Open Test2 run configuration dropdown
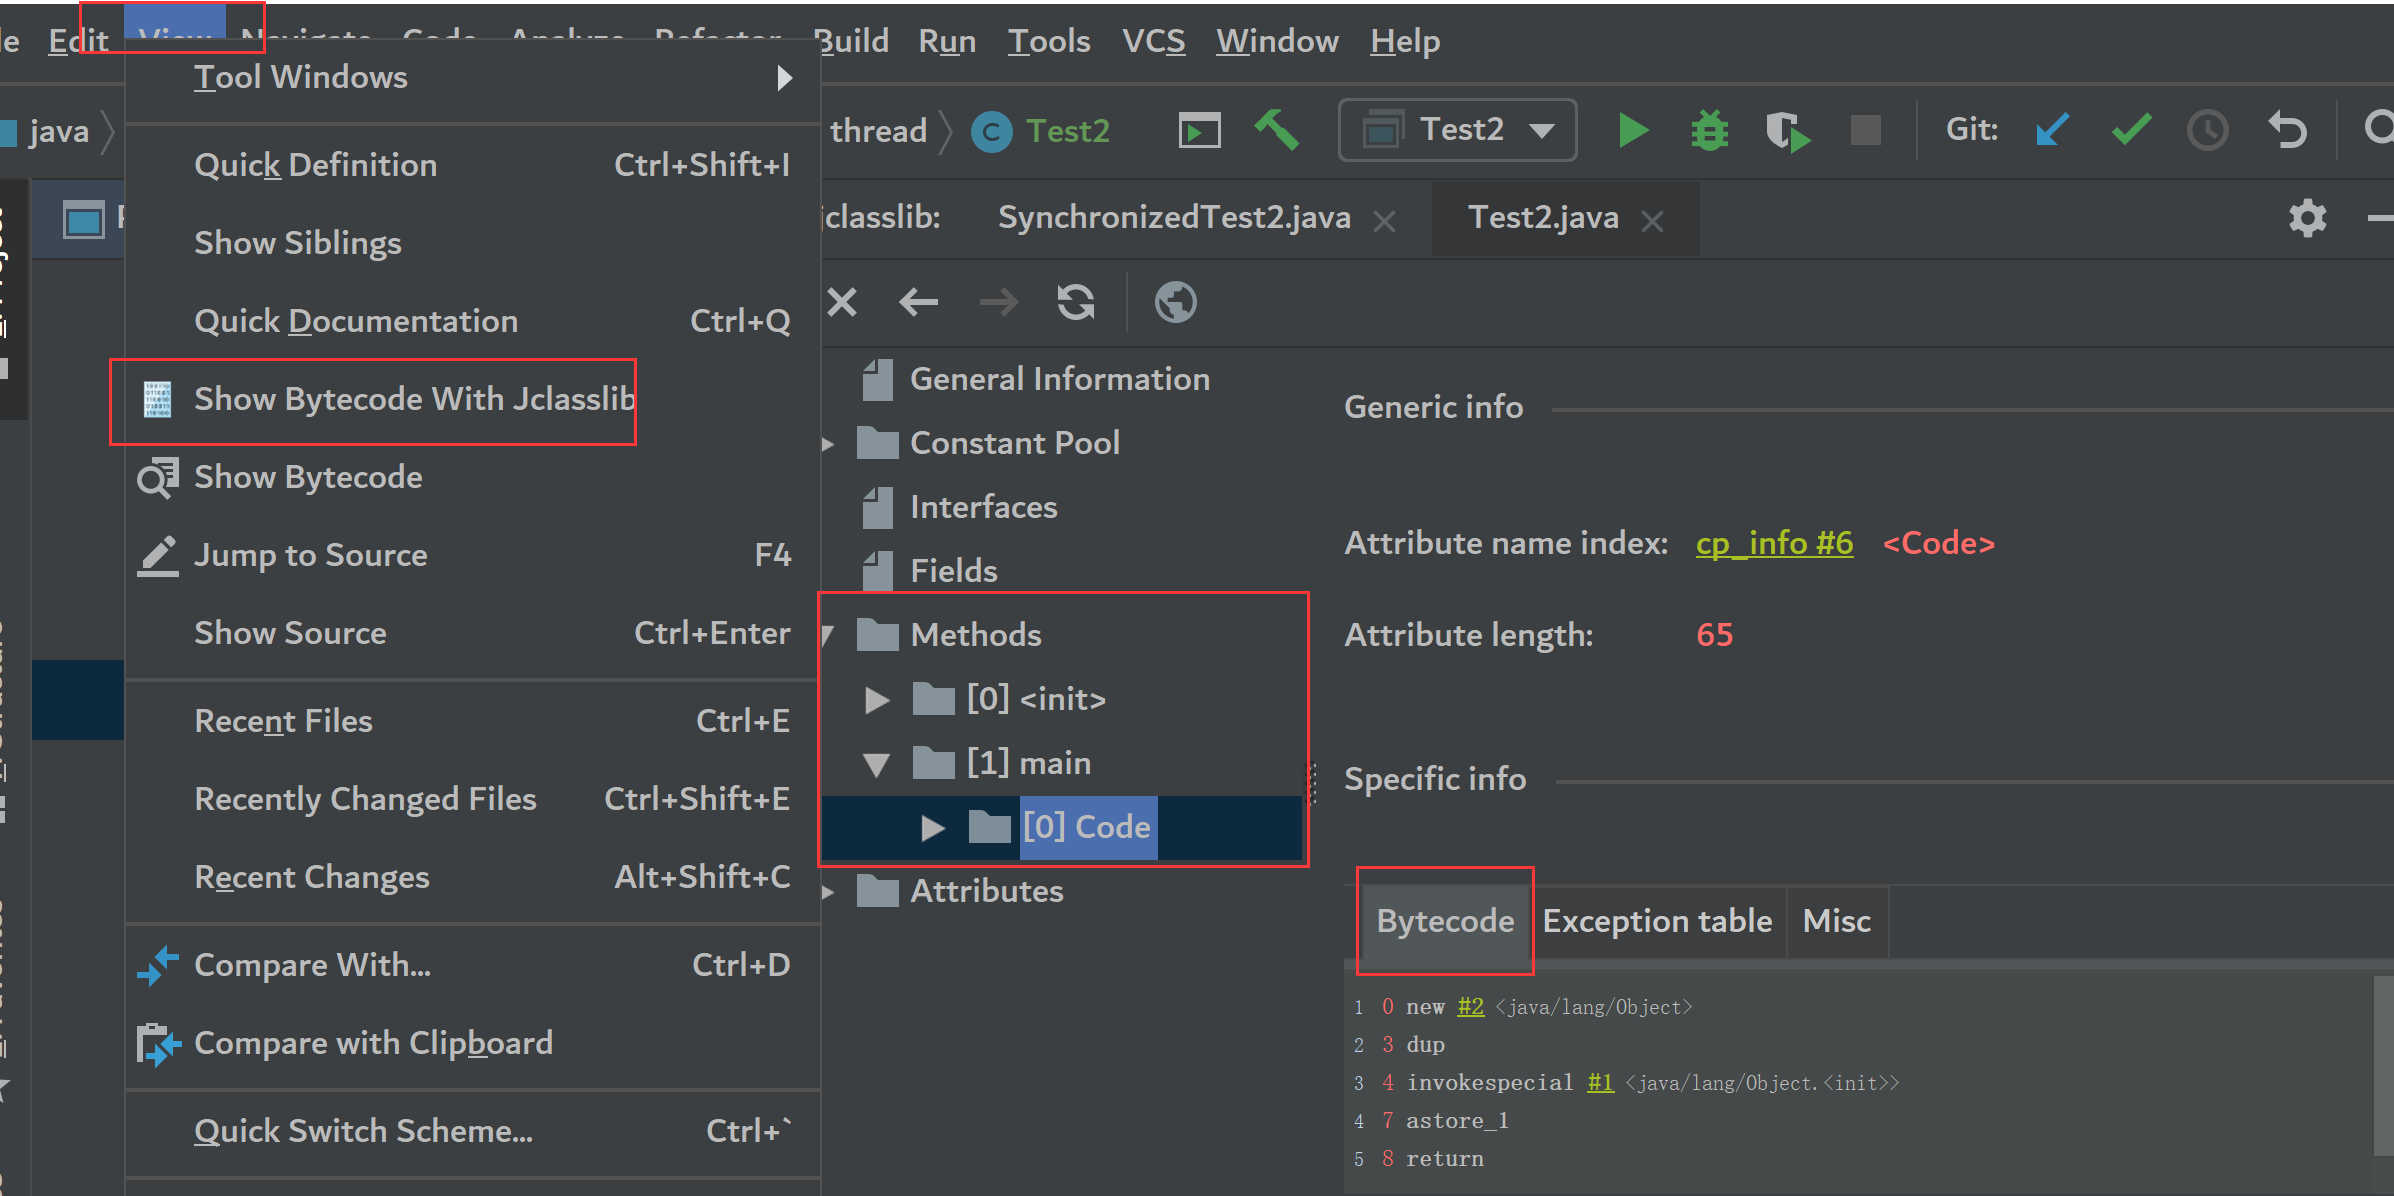2394x1196 pixels. (1458, 130)
